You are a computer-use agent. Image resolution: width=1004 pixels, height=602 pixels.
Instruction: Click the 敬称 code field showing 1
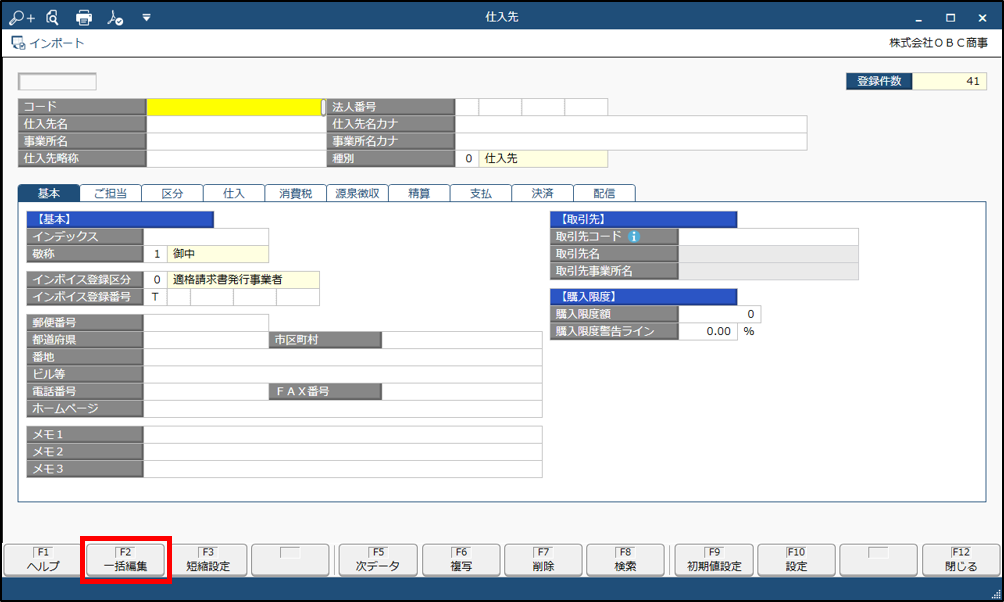coord(156,254)
